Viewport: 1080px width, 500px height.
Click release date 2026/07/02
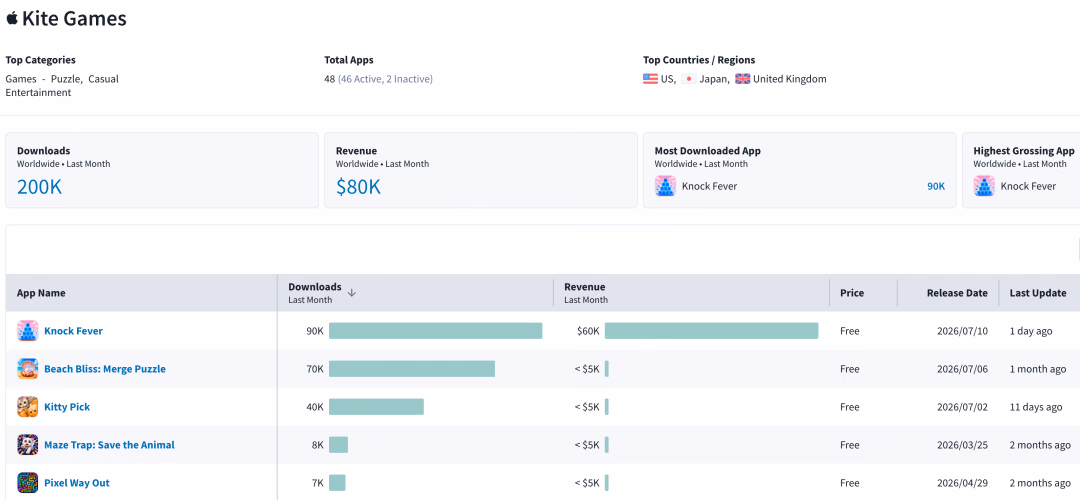point(962,406)
